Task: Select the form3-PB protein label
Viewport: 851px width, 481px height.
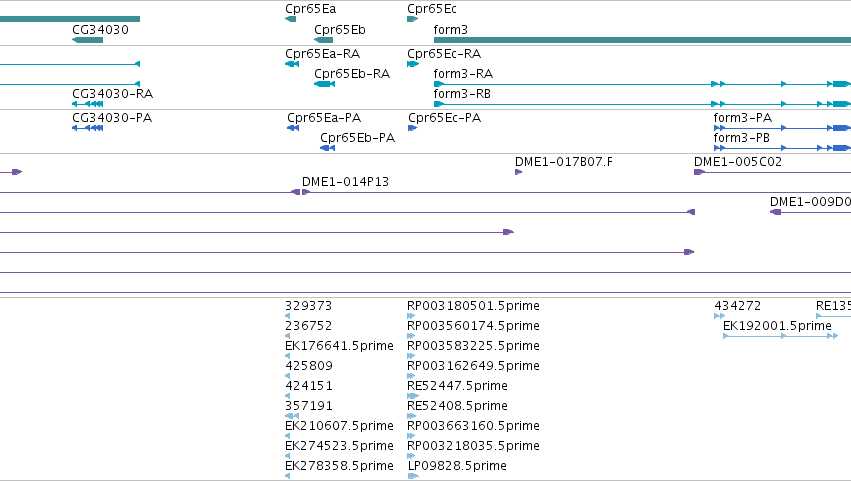Action: tap(741, 138)
